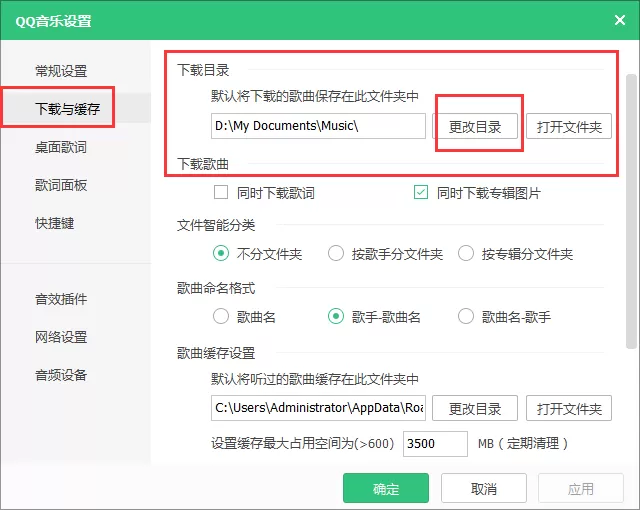Click the 下载目录 section heading
Image resolution: width=640 pixels, height=510 pixels.
(203, 70)
